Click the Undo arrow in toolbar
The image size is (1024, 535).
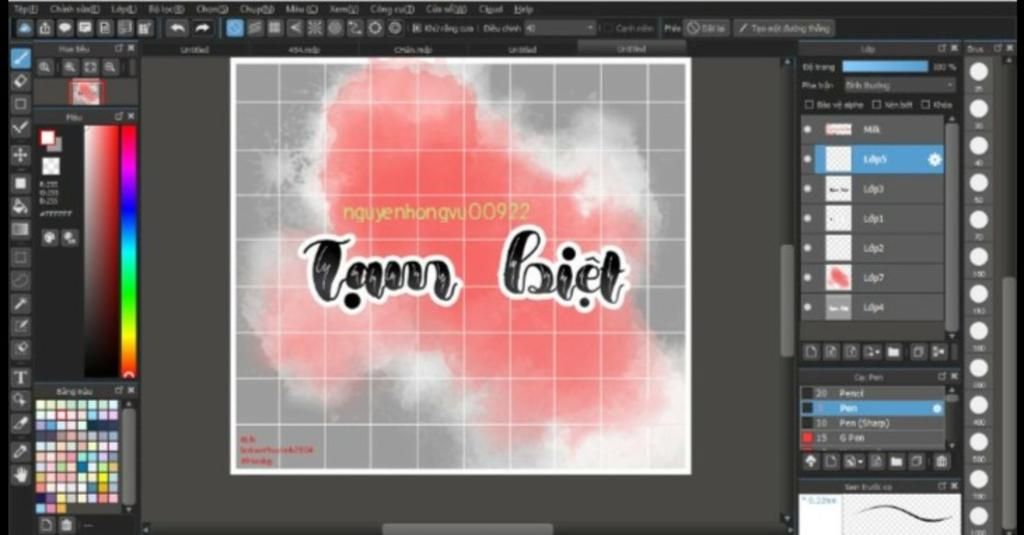click(177, 28)
